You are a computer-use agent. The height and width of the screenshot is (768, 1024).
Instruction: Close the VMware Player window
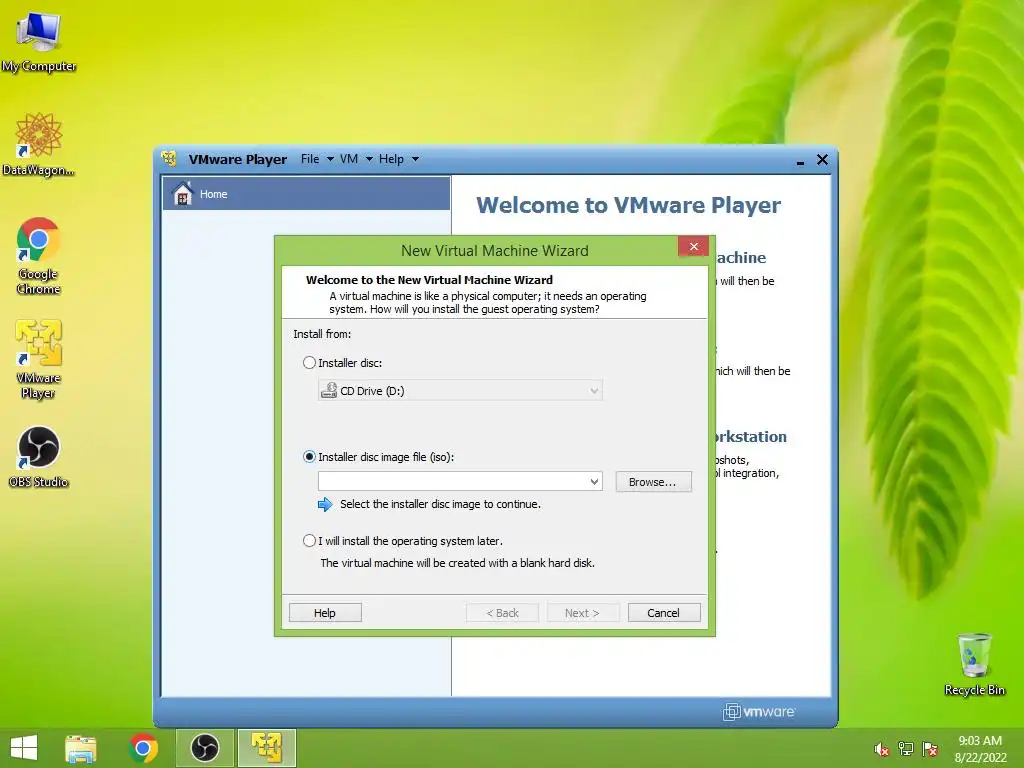tap(822, 159)
